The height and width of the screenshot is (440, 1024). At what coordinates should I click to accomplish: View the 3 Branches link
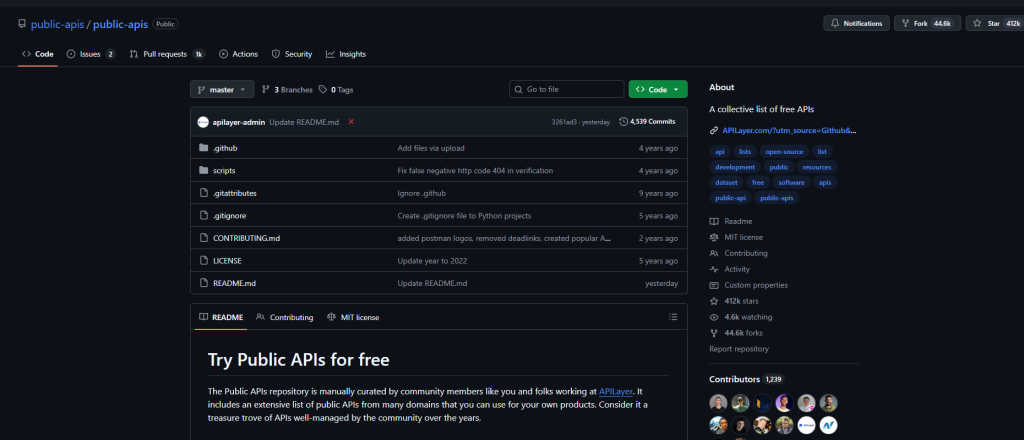287,89
